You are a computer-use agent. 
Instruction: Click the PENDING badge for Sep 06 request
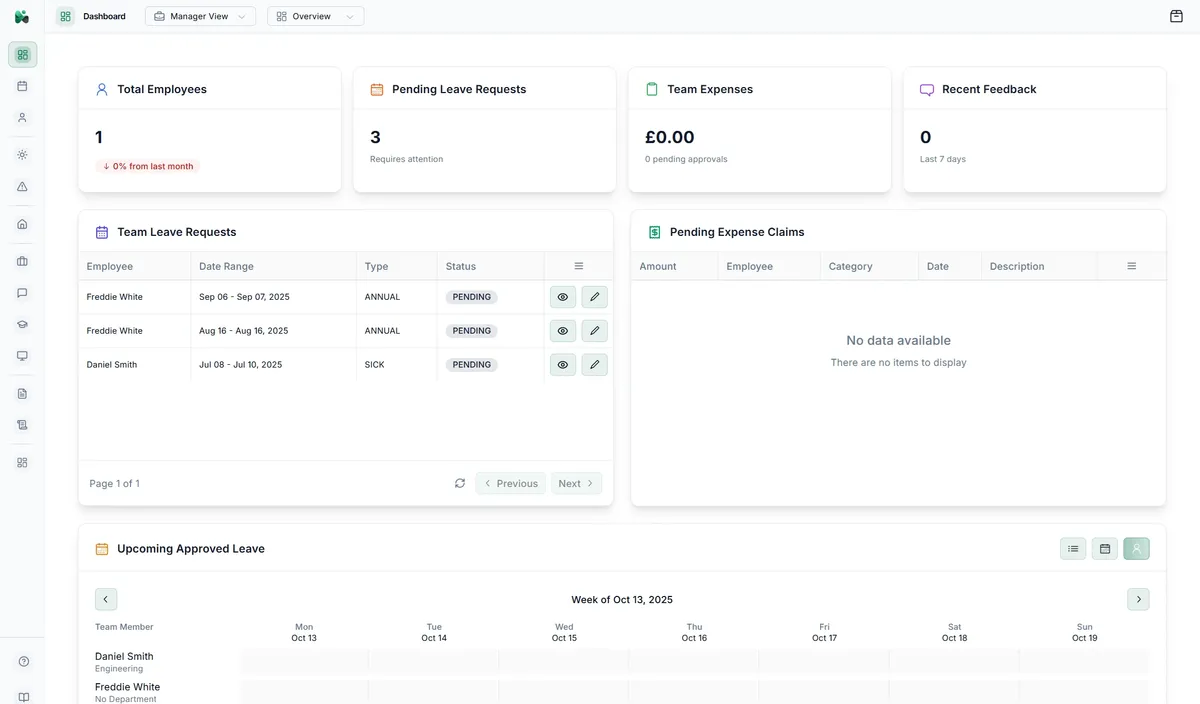(472, 297)
